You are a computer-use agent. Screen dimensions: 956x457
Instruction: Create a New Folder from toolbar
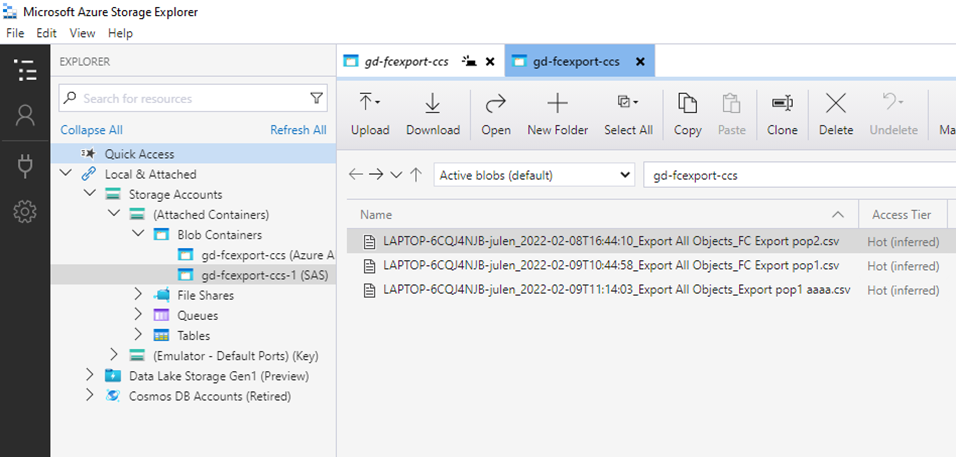pos(558,114)
